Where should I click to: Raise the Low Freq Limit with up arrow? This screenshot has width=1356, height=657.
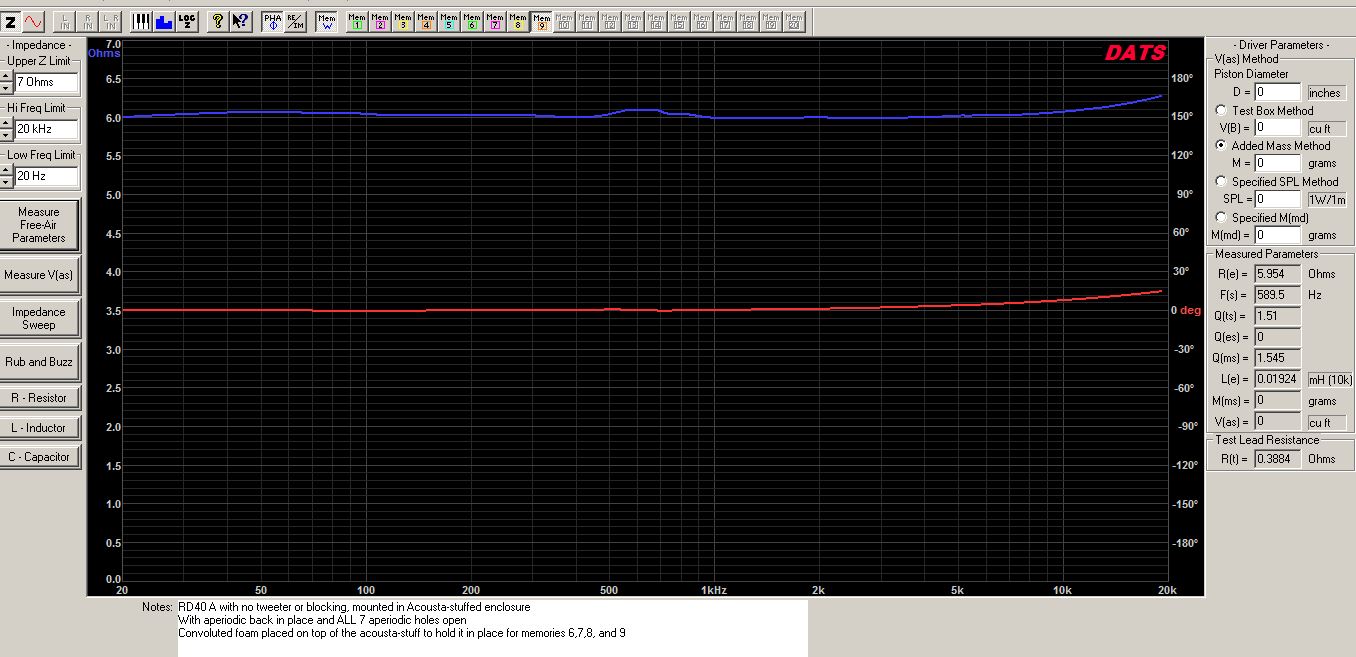[x=6, y=170]
